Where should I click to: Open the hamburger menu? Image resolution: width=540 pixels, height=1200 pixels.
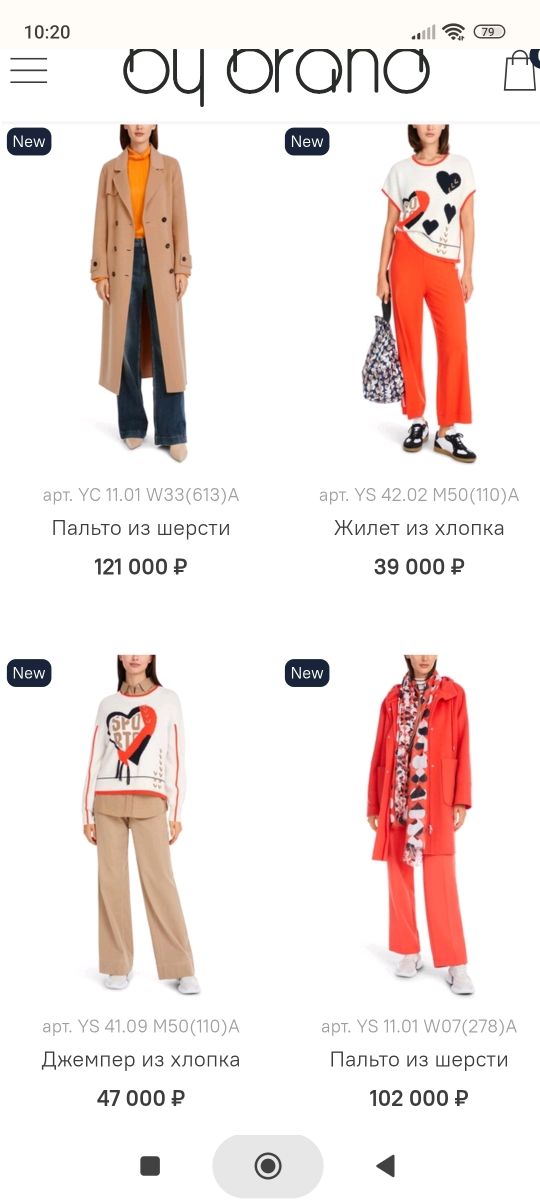pos(29,70)
